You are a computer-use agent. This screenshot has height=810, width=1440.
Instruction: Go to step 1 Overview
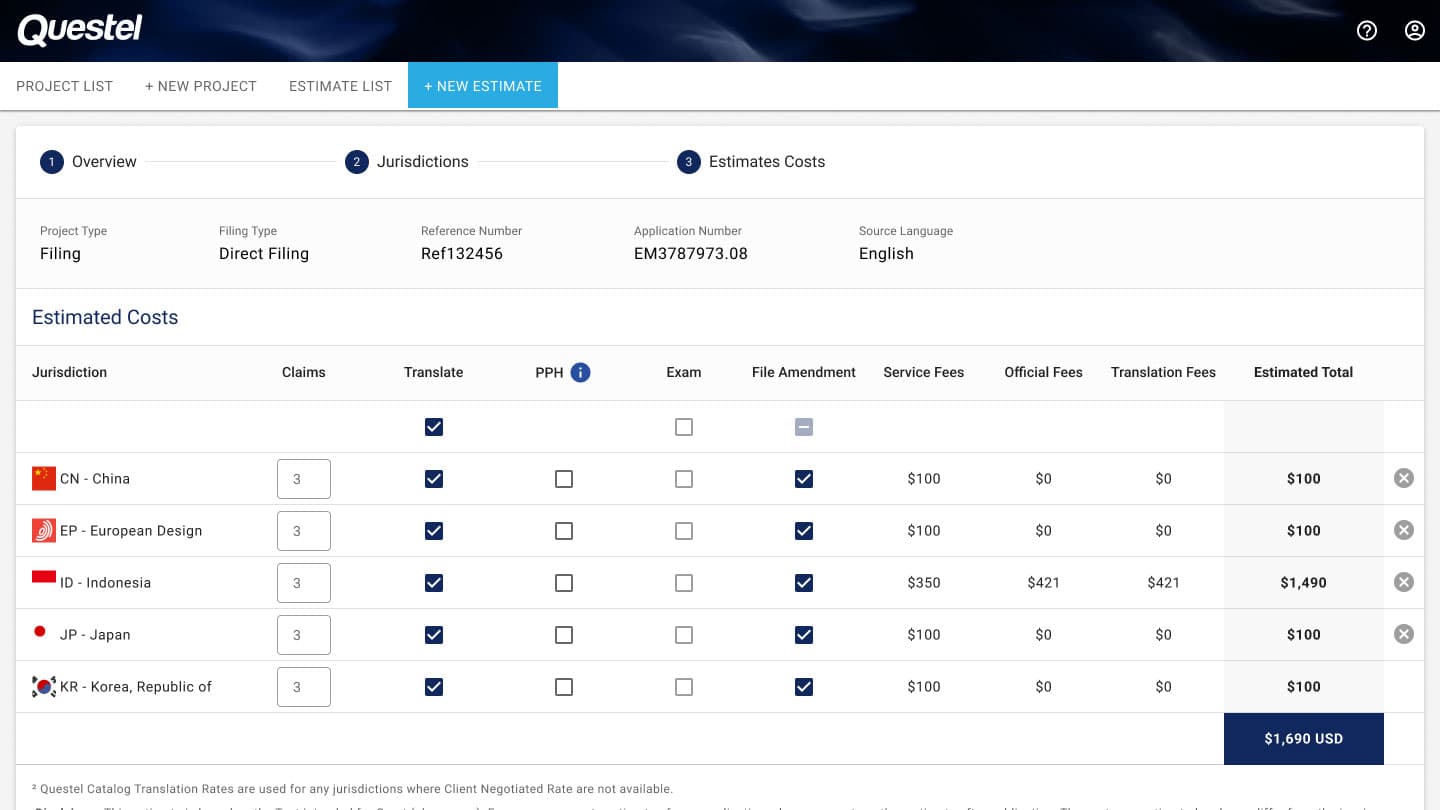click(88, 162)
